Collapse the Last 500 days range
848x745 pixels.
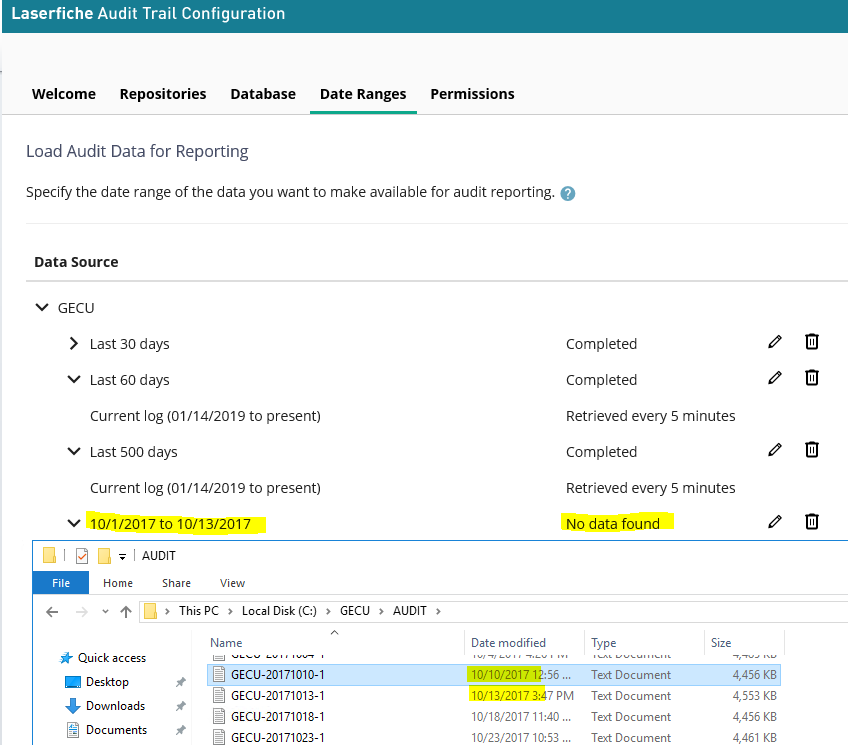(x=74, y=451)
